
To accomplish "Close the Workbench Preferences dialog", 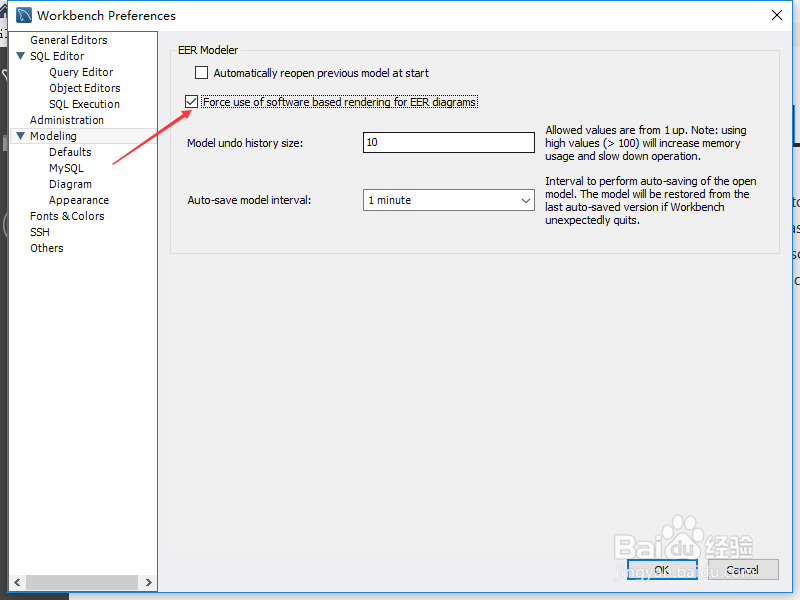I will 777,15.
